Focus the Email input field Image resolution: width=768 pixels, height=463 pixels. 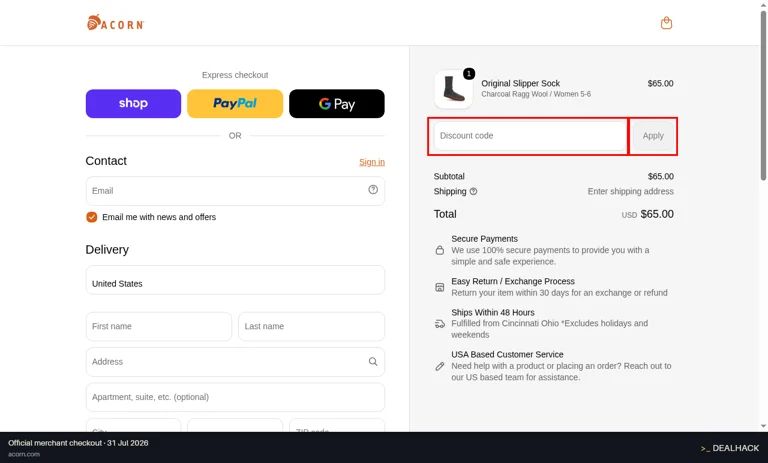pyautogui.click(x=235, y=191)
